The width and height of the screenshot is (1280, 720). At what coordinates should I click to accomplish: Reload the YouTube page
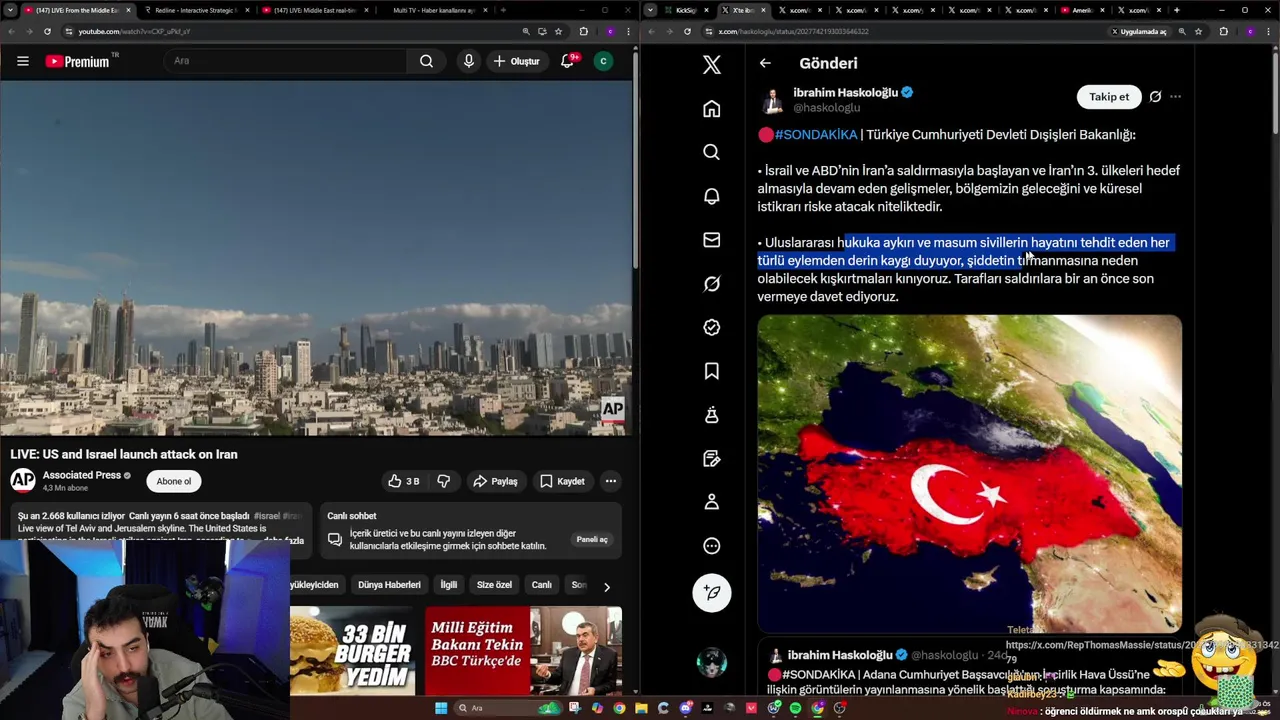(47, 31)
